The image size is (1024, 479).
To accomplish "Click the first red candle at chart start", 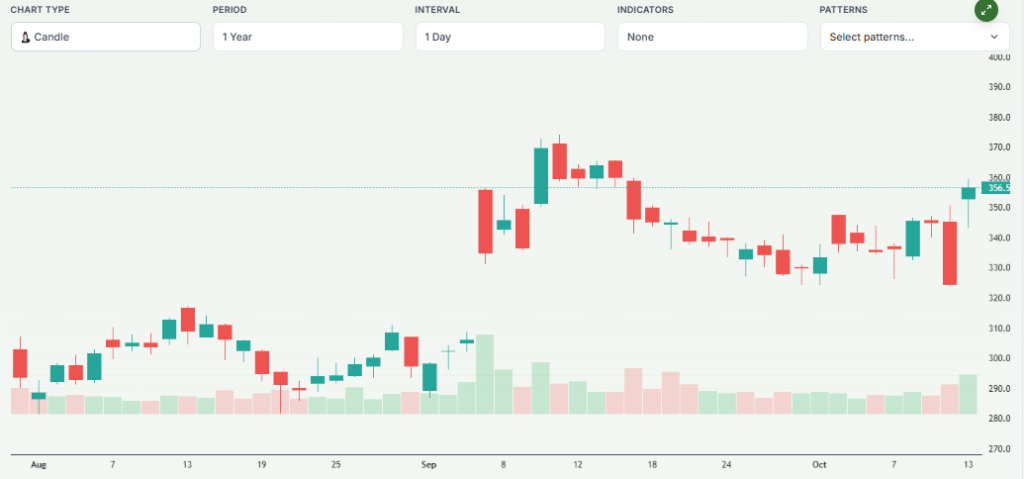I will pyautogui.click(x=20, y=363).
